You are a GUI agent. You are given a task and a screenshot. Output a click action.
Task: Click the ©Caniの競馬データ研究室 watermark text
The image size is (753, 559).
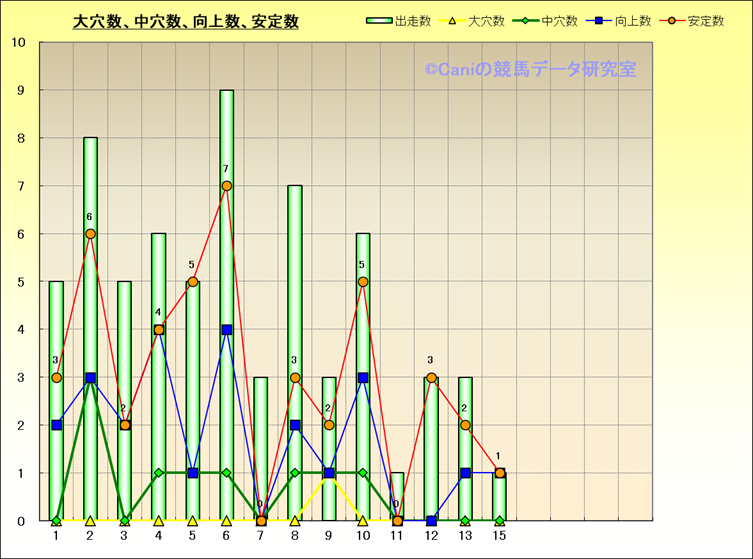click(530, 70)
